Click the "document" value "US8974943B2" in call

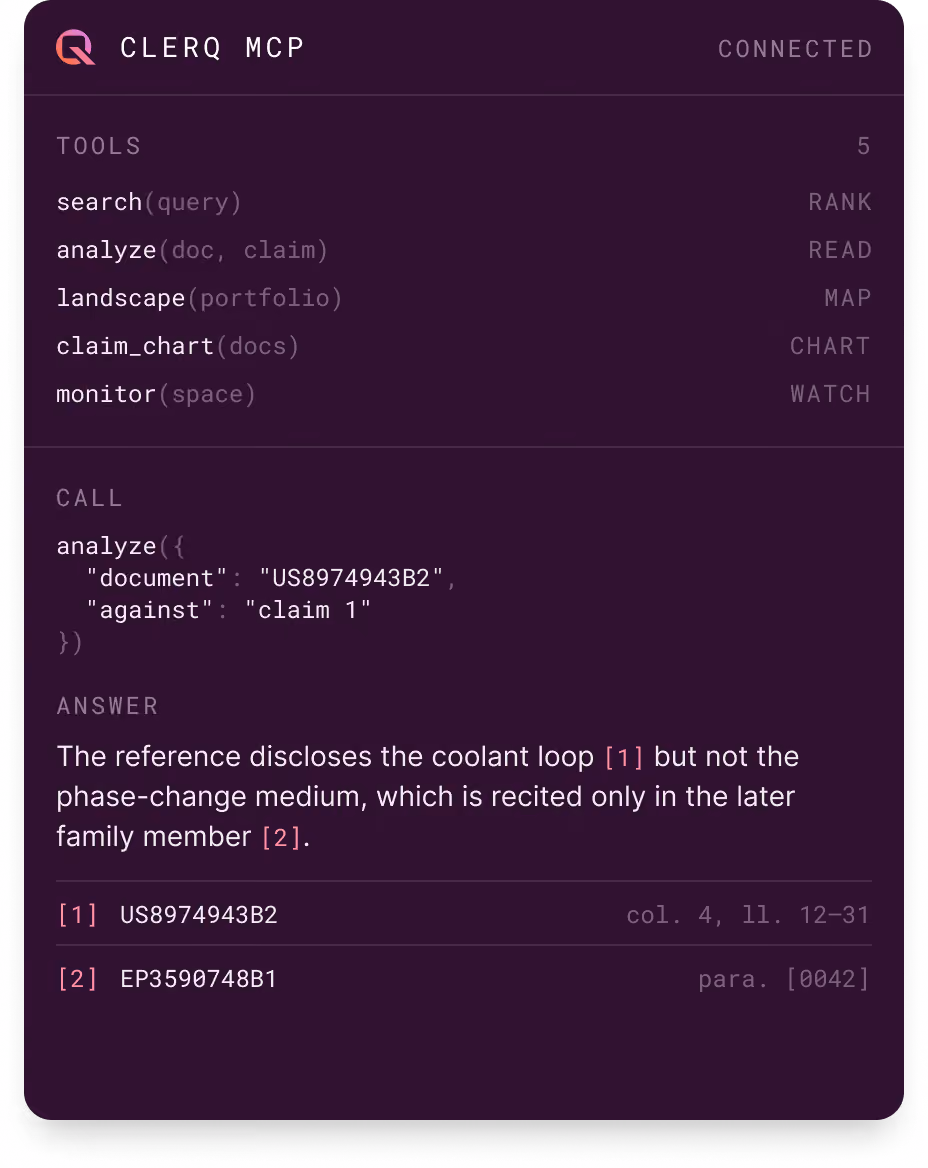pos(351,578)
